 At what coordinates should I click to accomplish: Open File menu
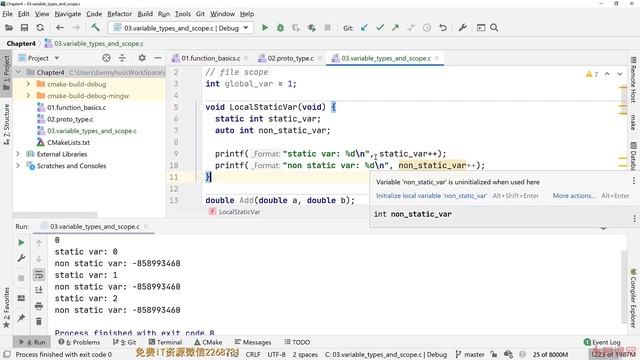click(7, 14)
